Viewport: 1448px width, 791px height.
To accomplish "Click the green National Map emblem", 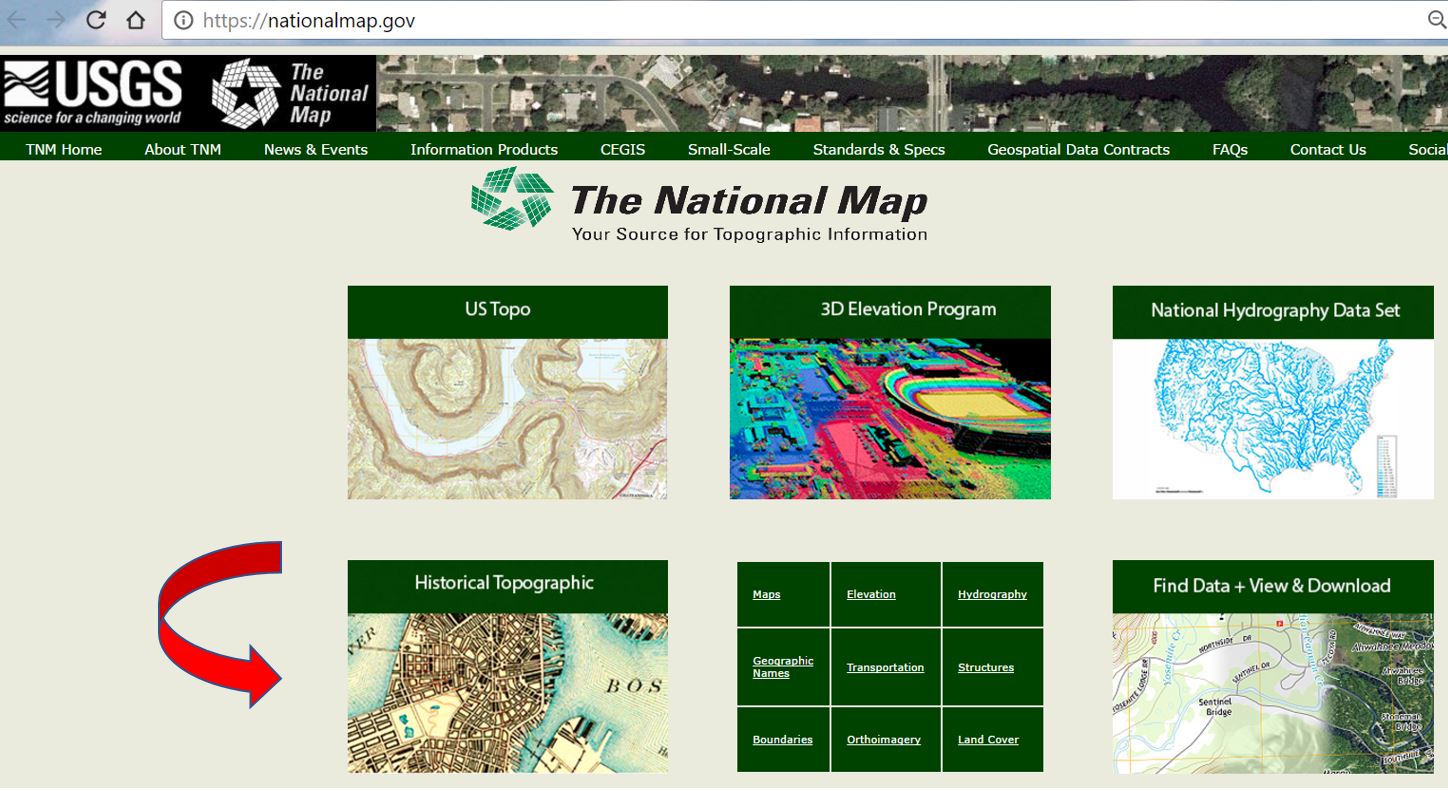I will tap(512, 198).
